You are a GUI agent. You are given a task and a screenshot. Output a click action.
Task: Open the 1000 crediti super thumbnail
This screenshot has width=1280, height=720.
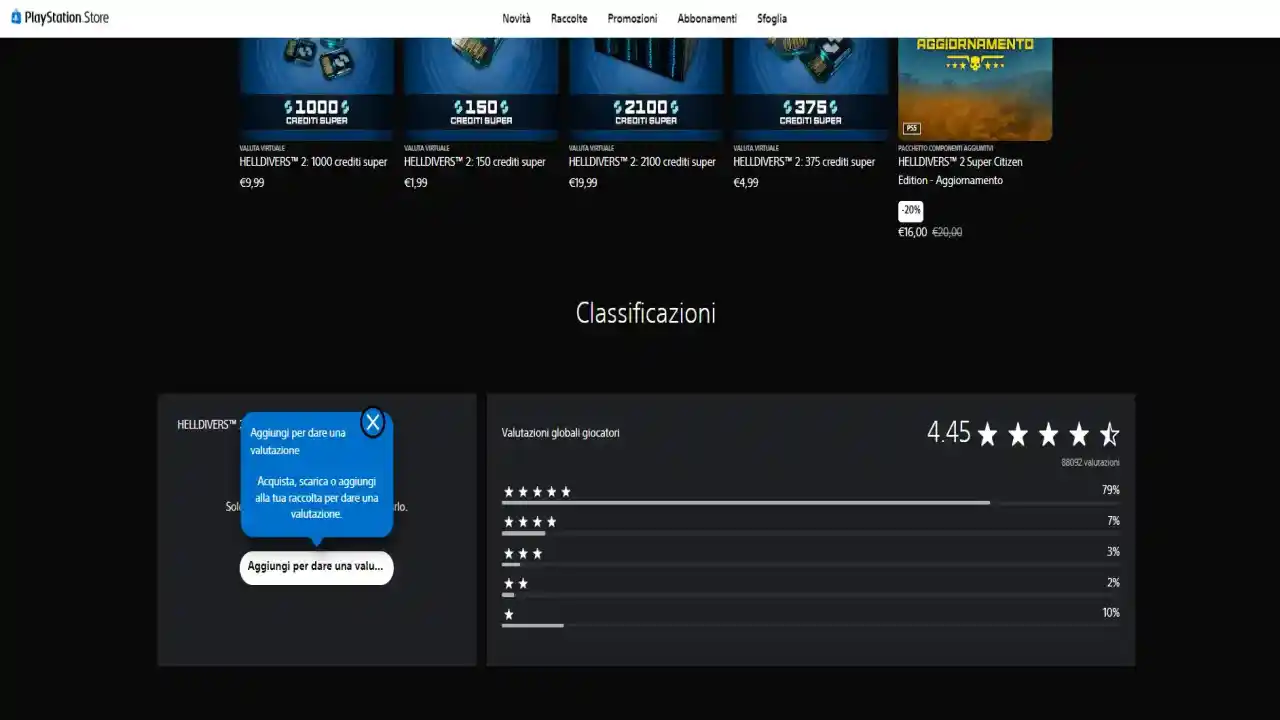click(316, 89)
